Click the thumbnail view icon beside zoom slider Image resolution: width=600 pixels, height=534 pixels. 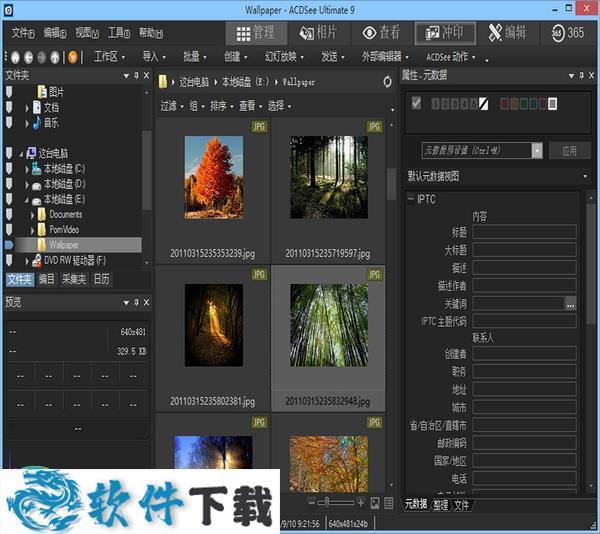[x=375, y=503]
